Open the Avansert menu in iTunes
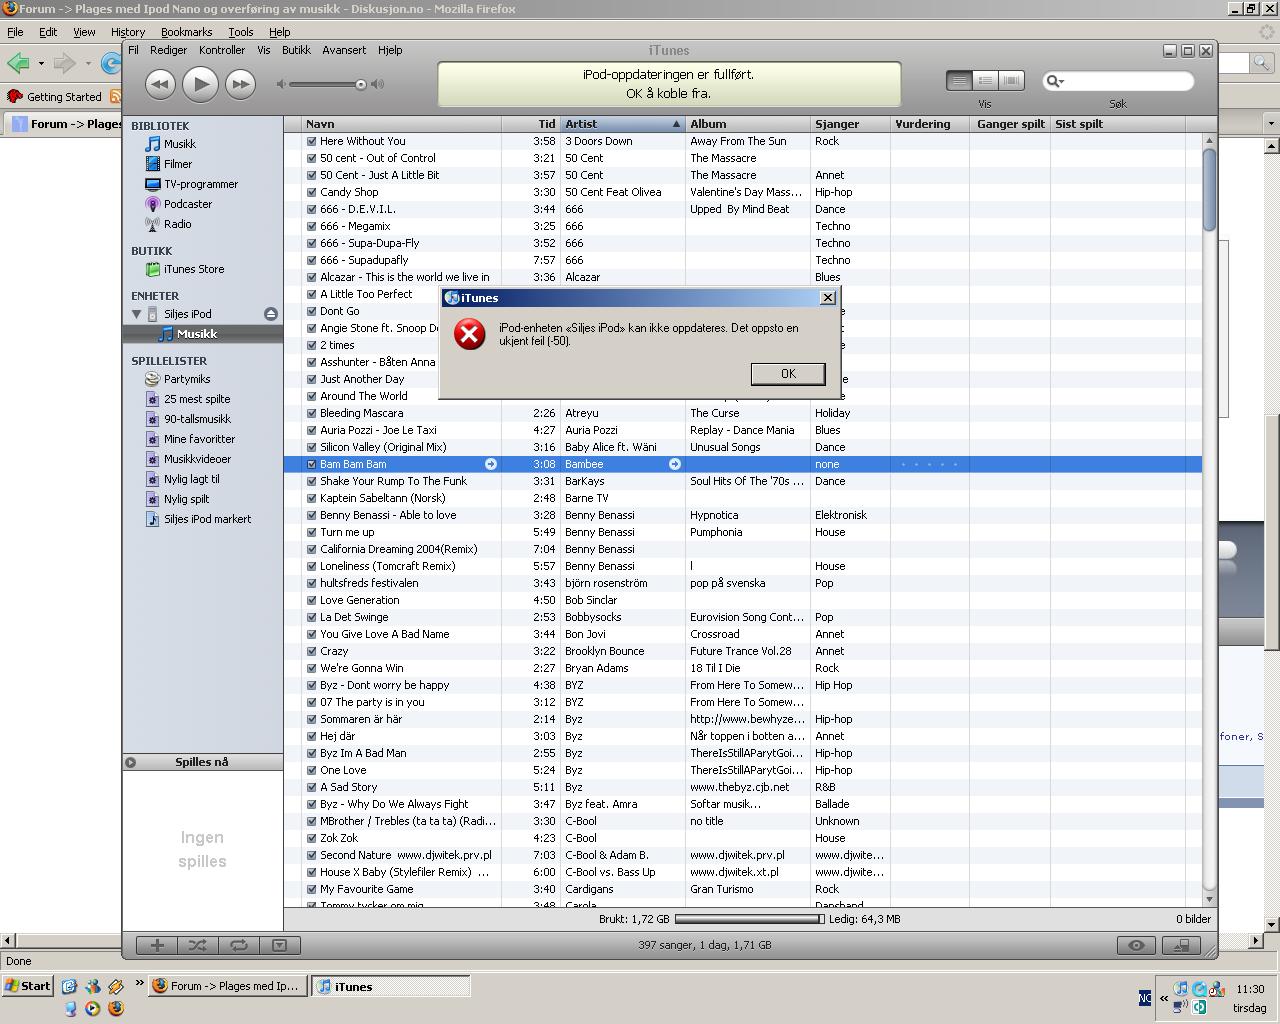 click(344, 50)
